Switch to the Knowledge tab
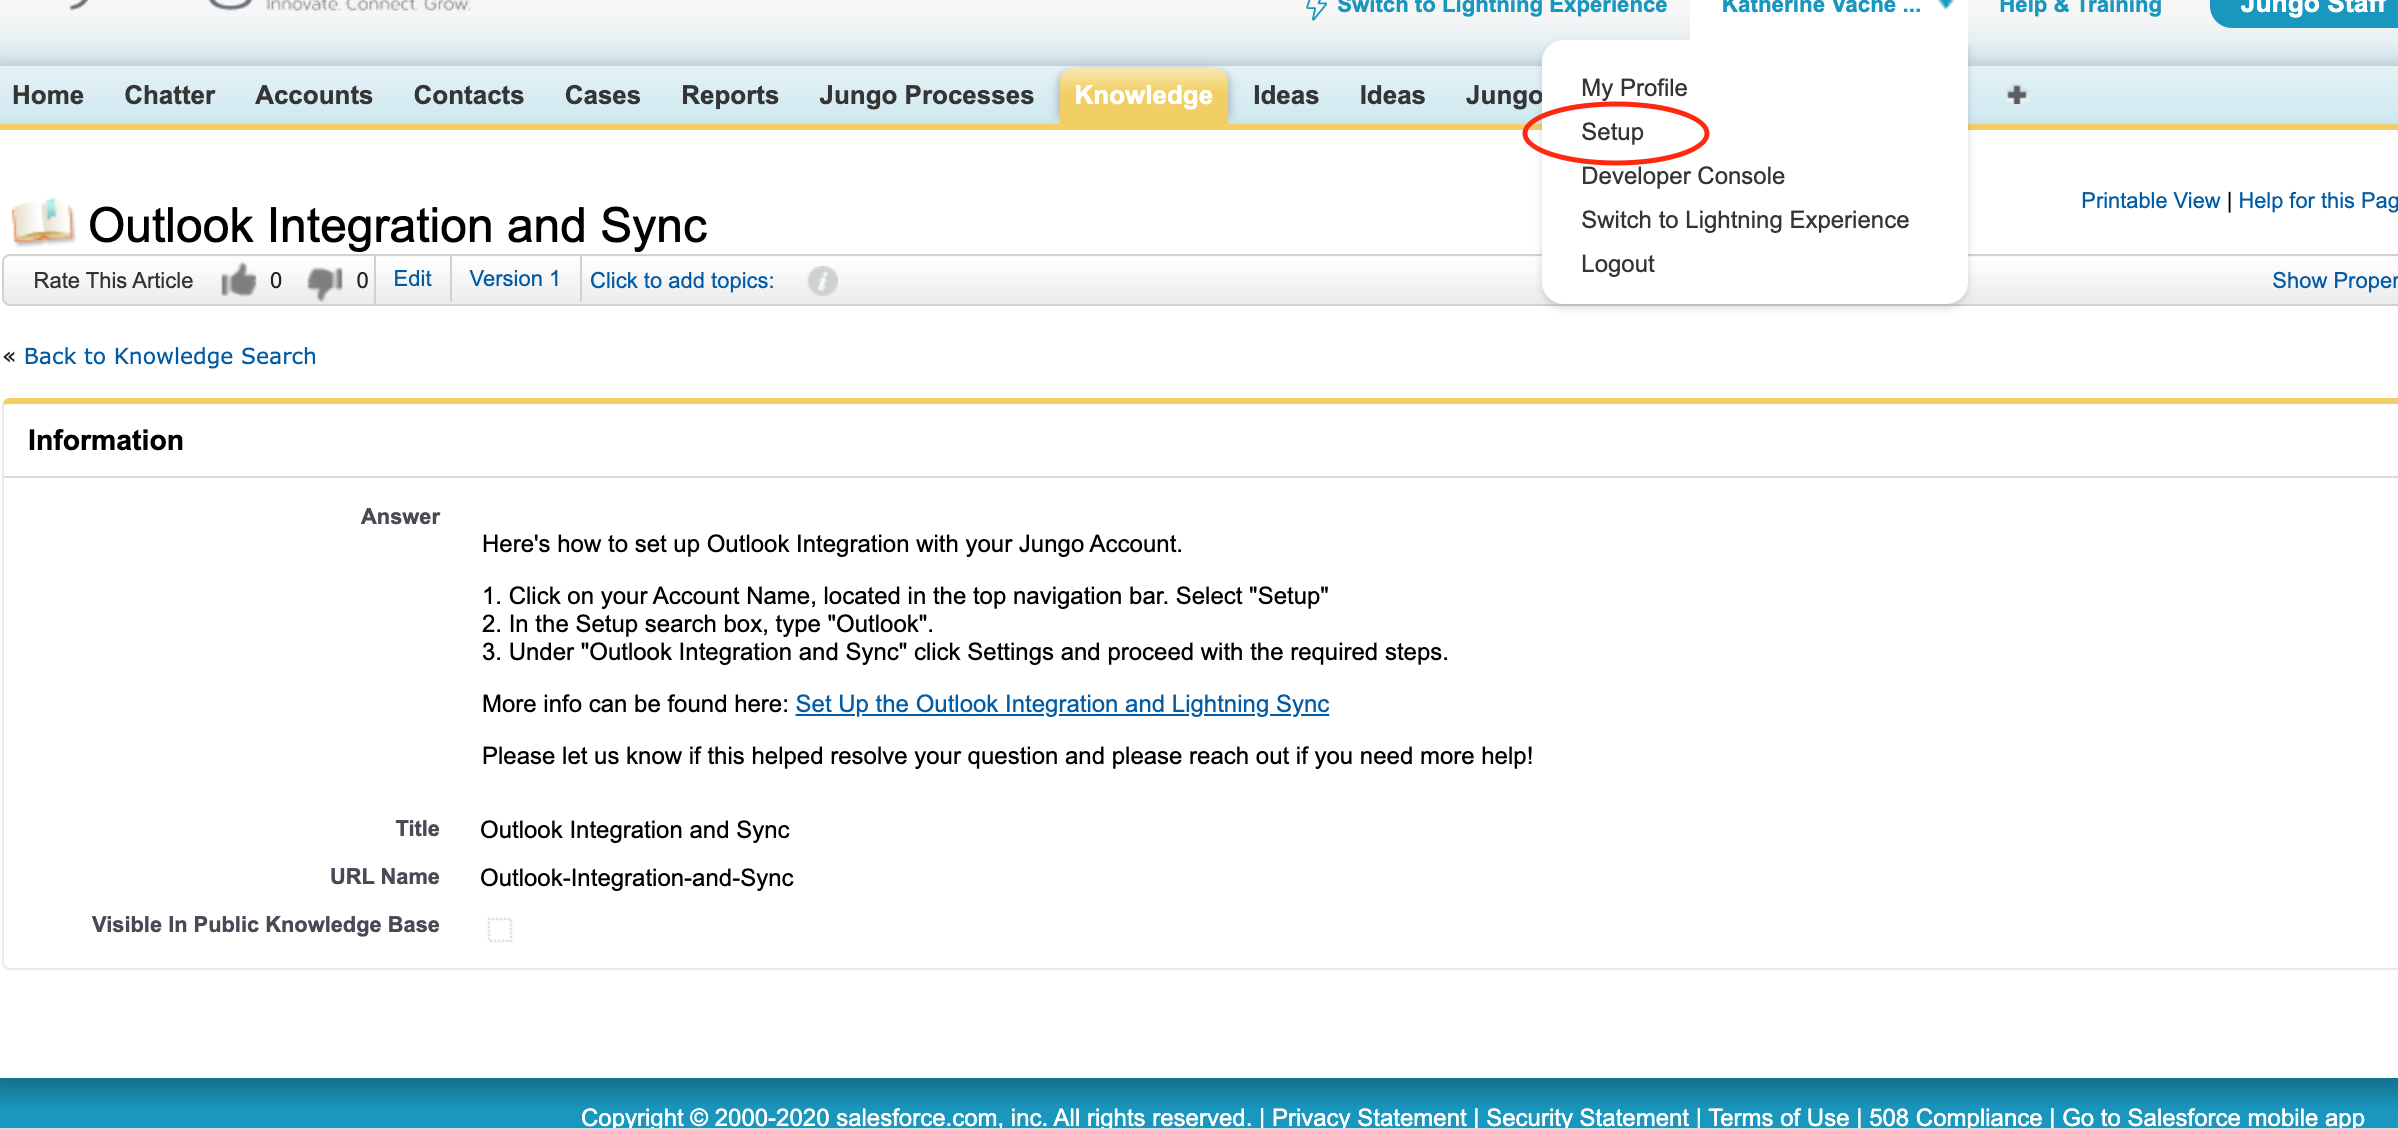Image resolution: width=2398 pixels, height=1130 pixels. tap(1143, 95)
